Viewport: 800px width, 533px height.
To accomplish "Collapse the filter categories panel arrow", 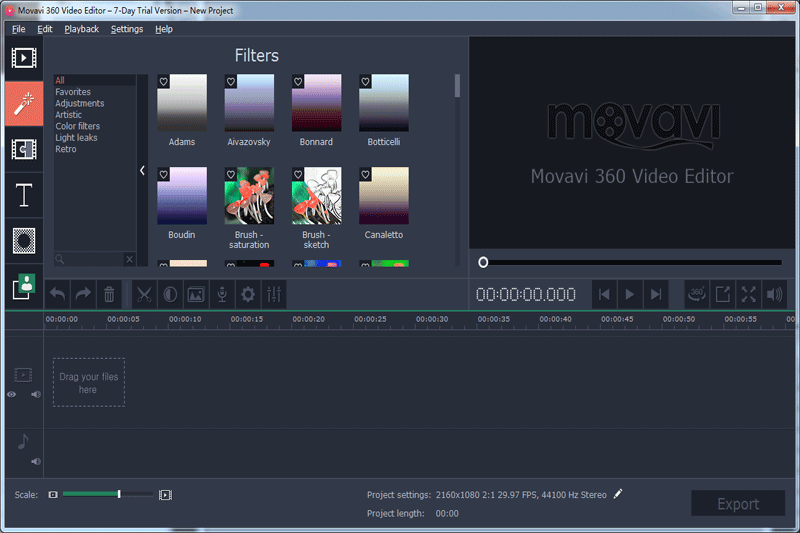I will [x=142, y=170].
